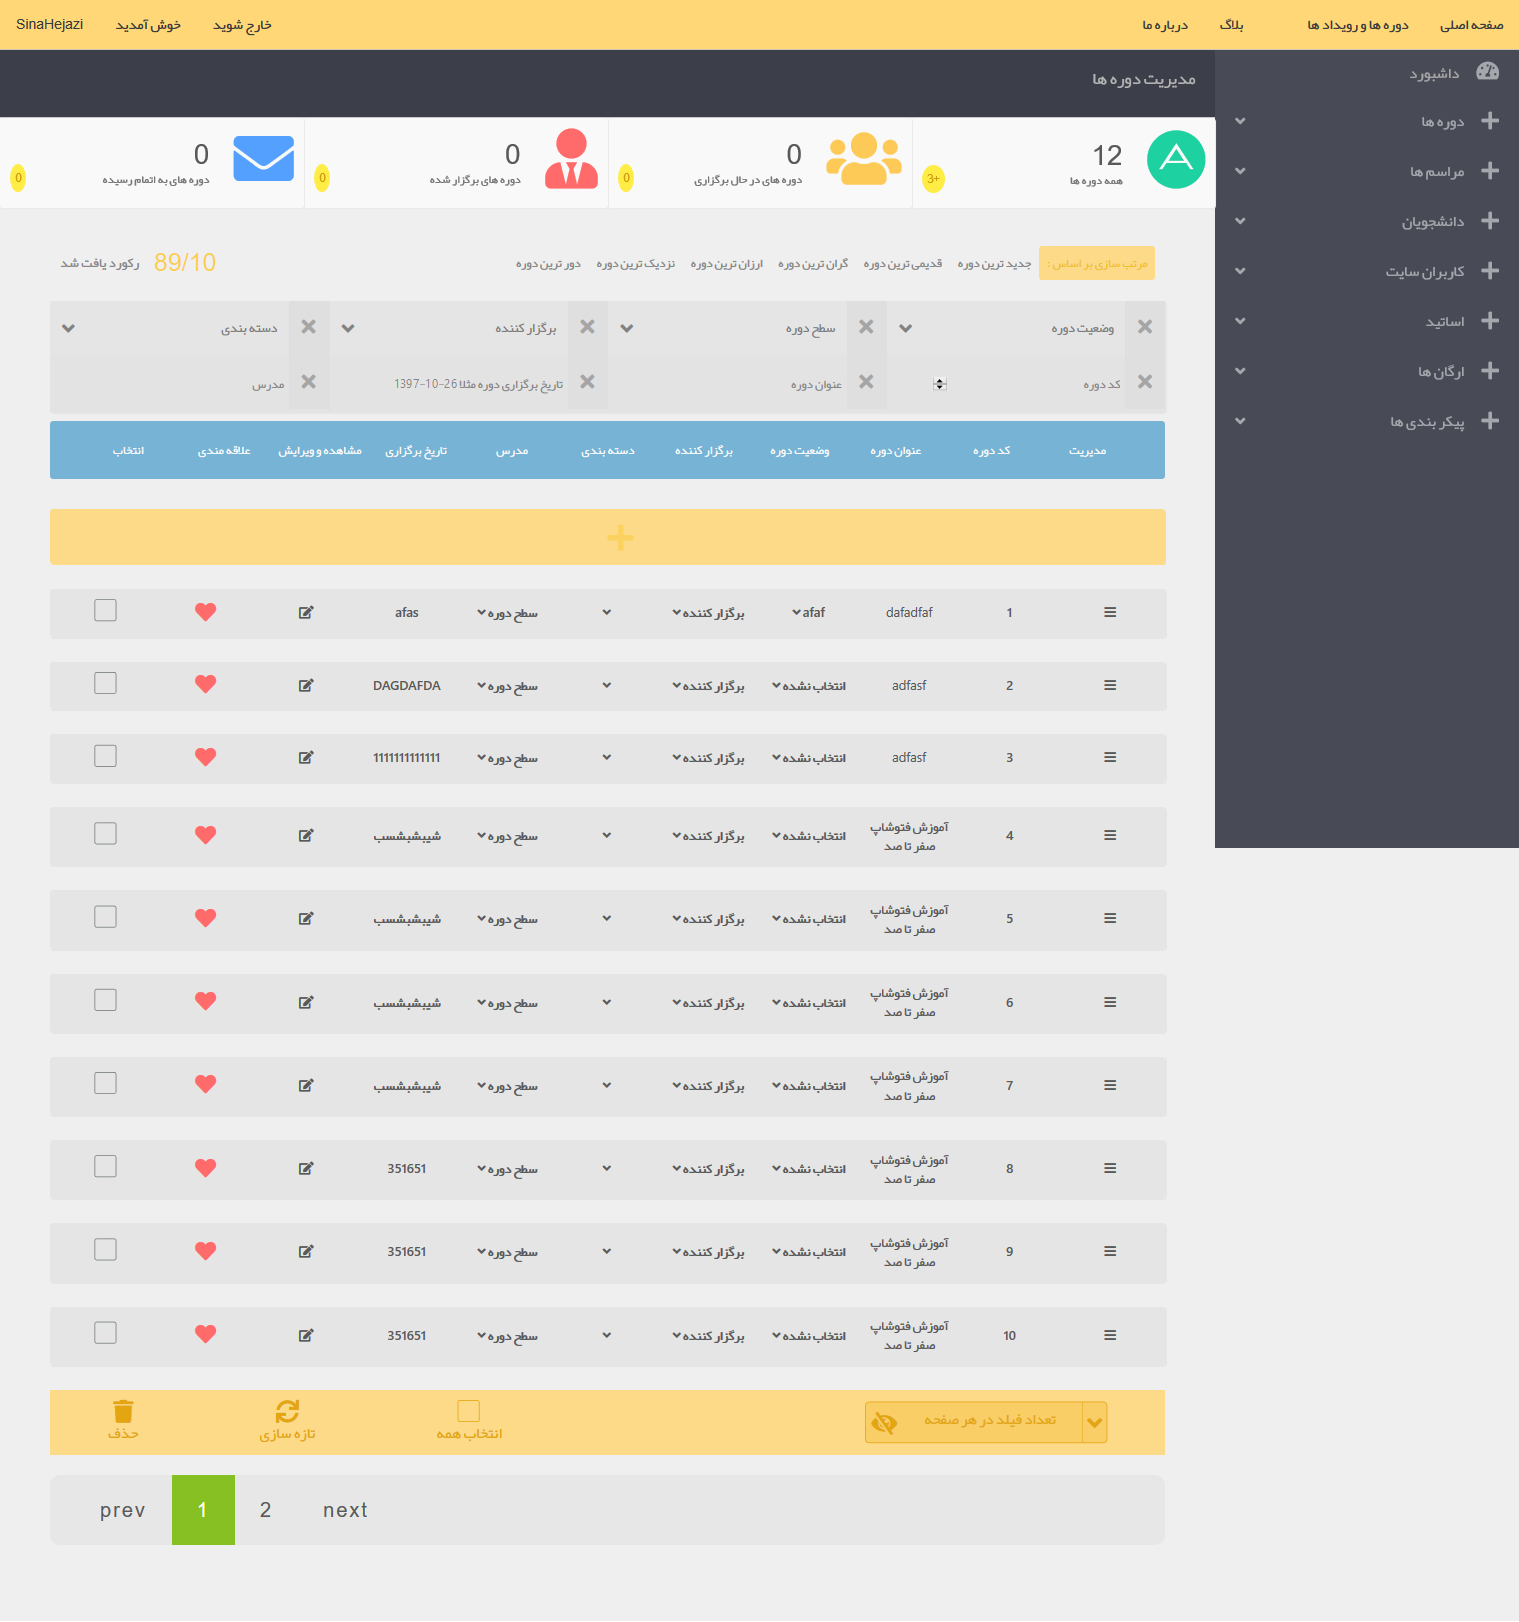Clear the دسته بندی filter with X
The width and height of the screenshot is (1519, 1622).
(308, 327)
